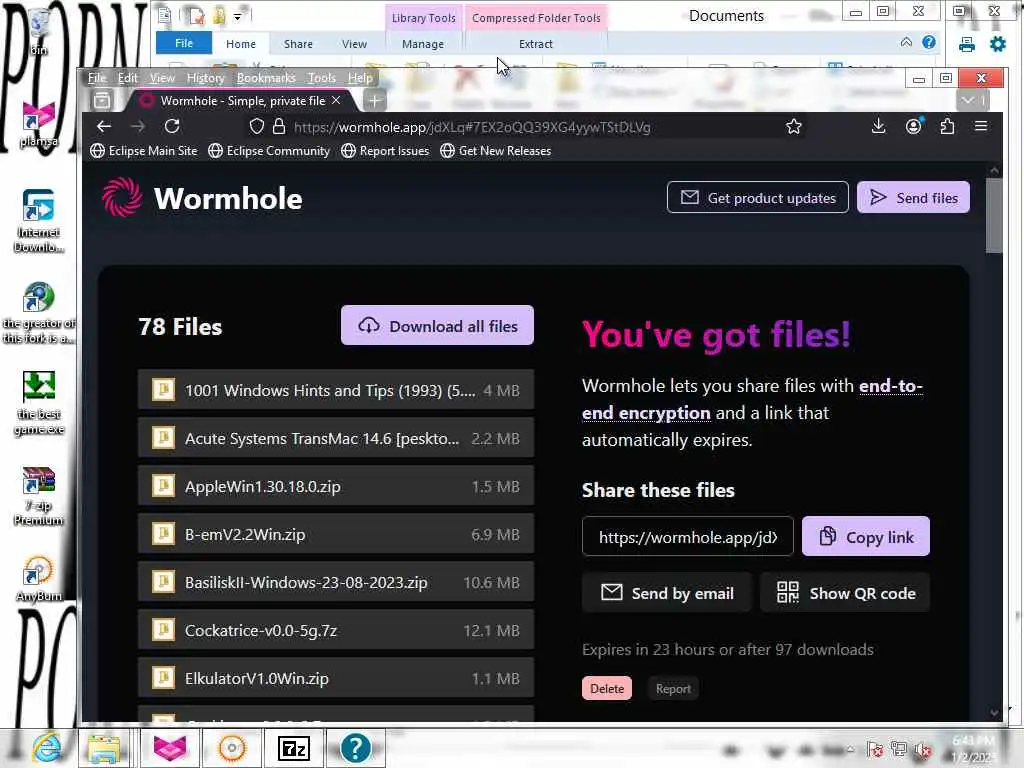
Task: Open new browser tab with plus
Action: (x=374, y=101)
